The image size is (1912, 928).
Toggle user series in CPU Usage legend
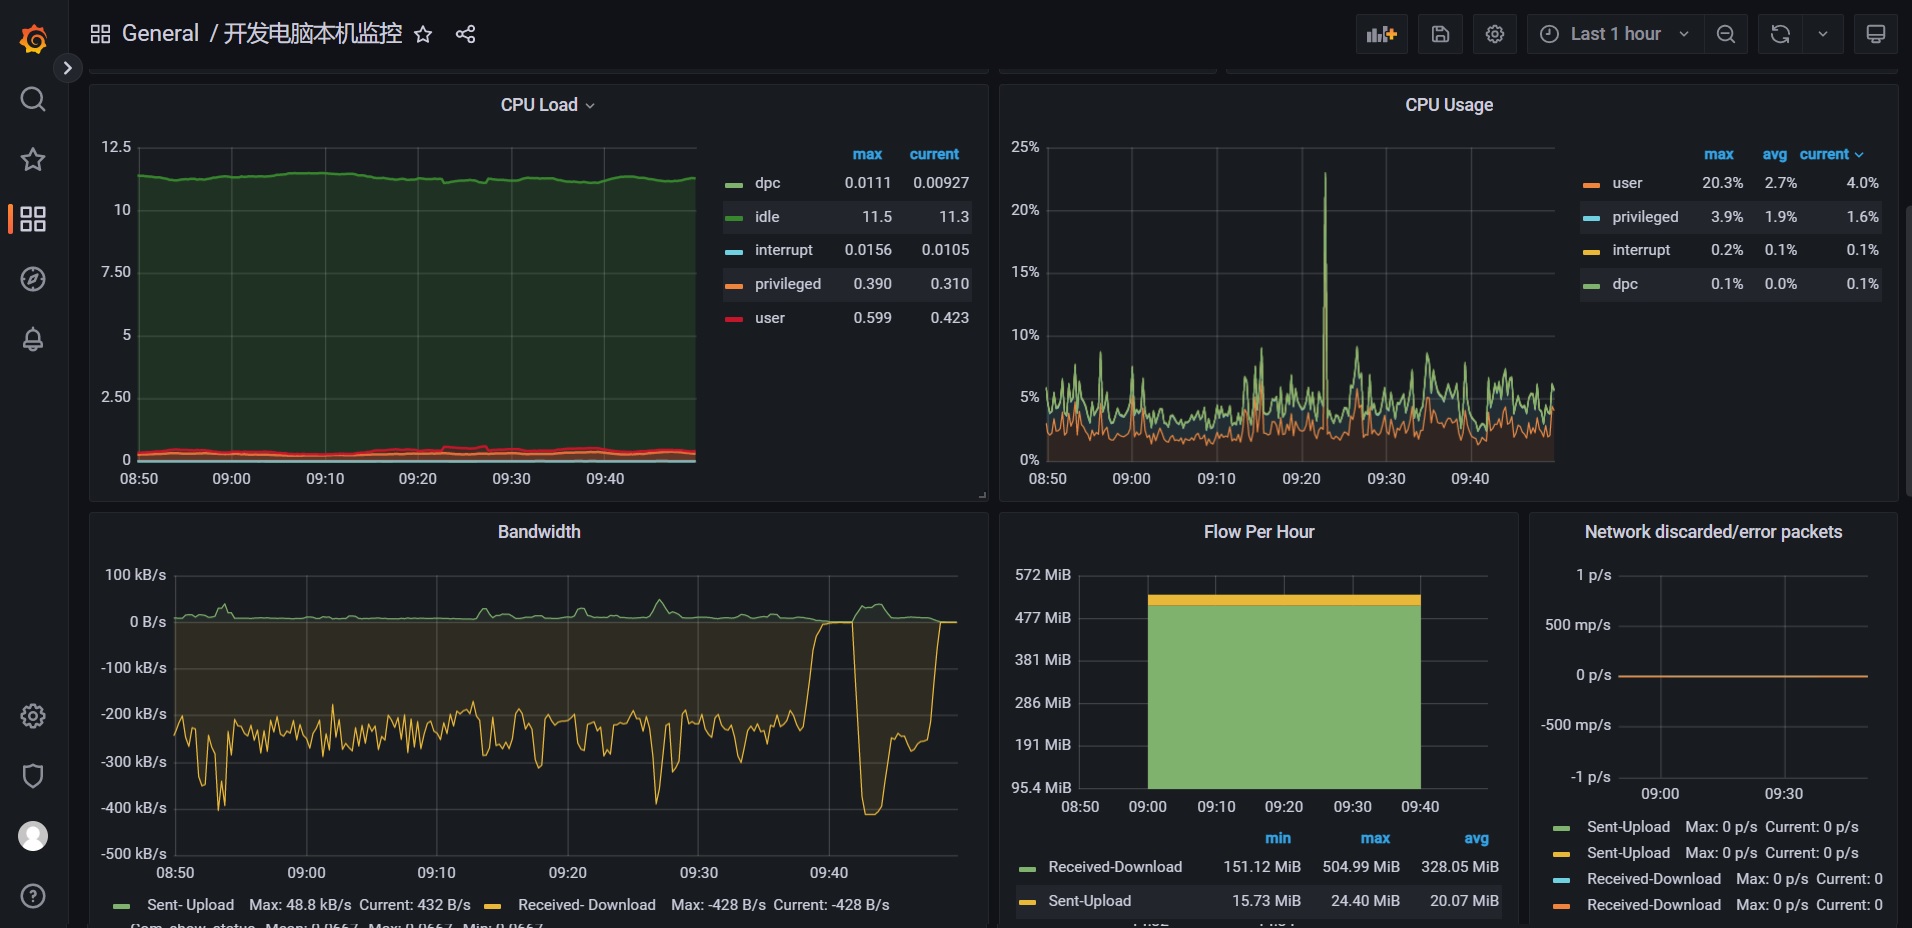(1627, 183)
